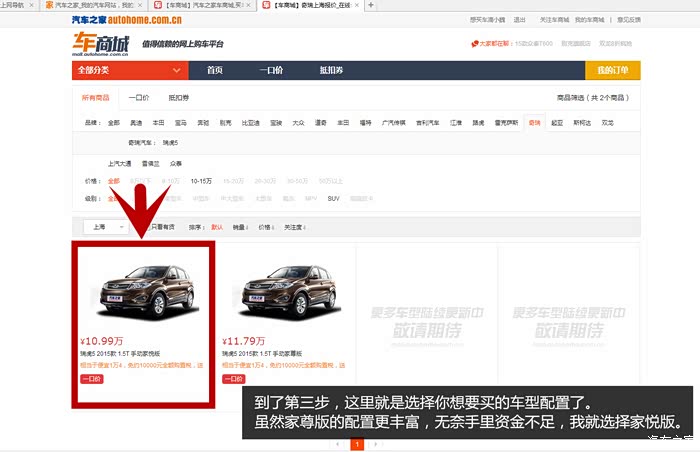Filter by brand 比亚迪

pyautogui.click(x=250, y=123)
